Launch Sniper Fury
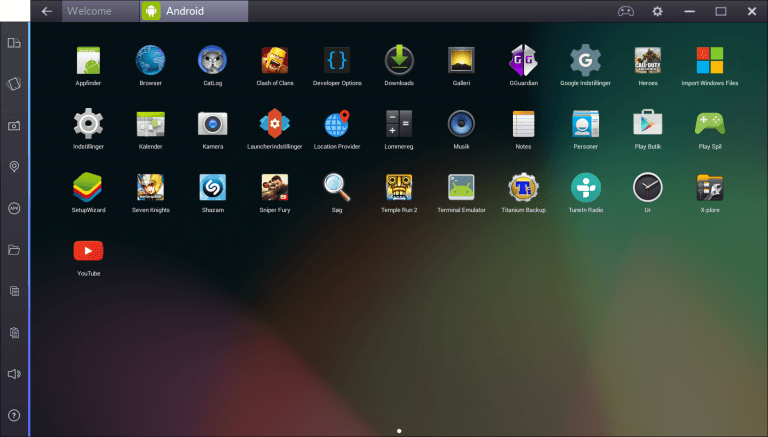768x437 pixels. tap(275, 187)
